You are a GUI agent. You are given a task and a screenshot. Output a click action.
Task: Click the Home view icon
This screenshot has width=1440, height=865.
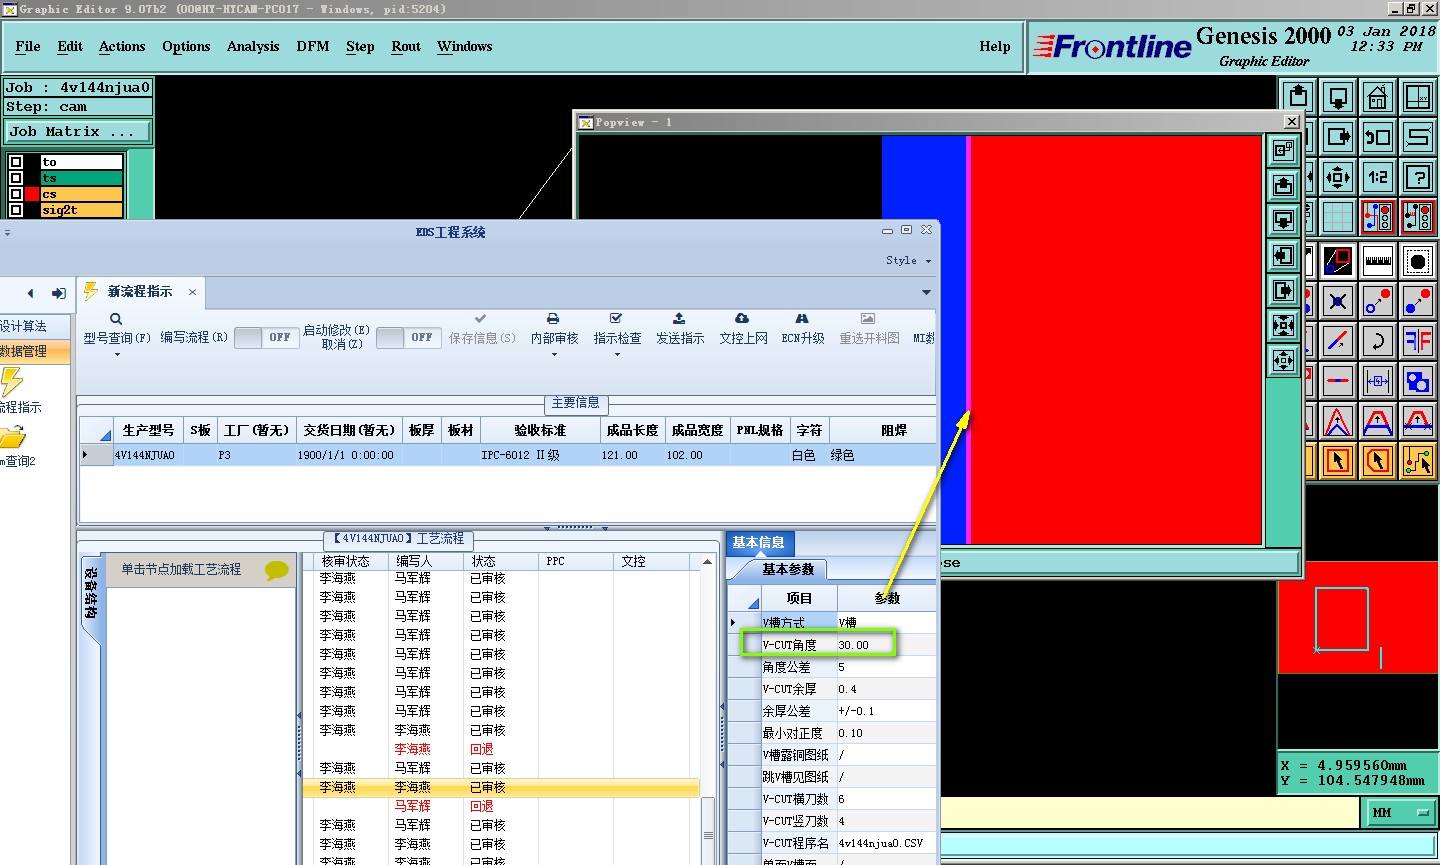[1378, 97]
